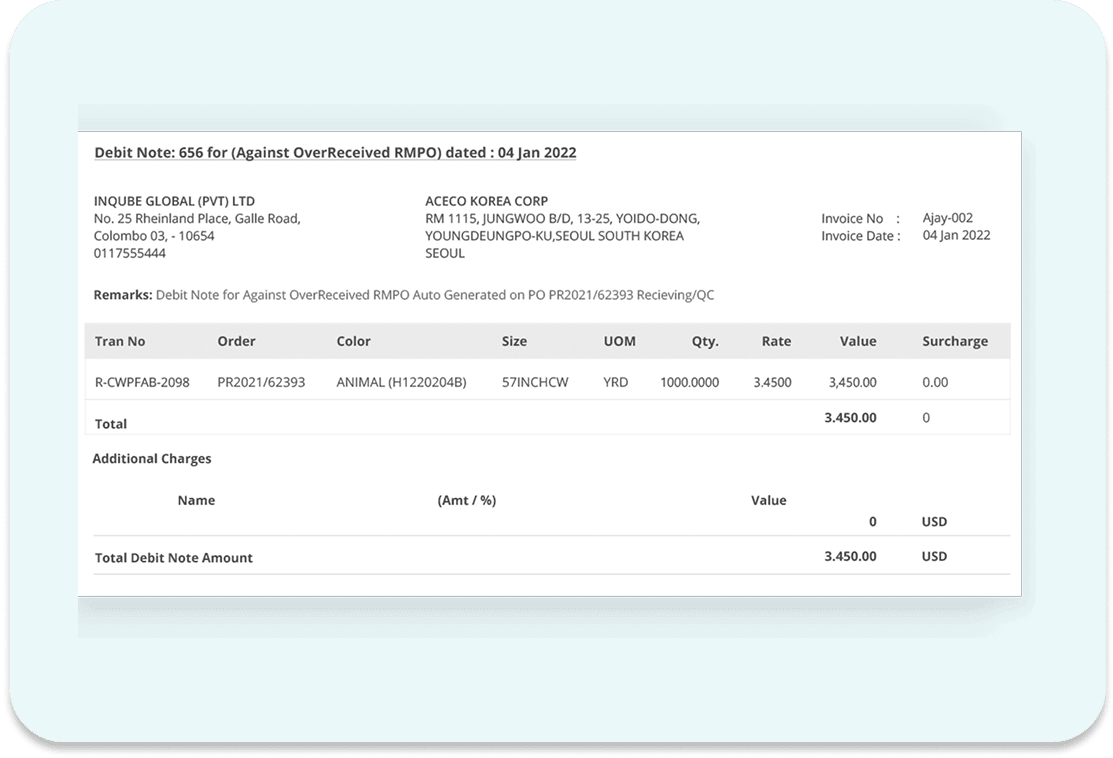Viewport: 1113px width, 758px height.
Task: Click the Order column header
Action: click(x=236, y=341)
